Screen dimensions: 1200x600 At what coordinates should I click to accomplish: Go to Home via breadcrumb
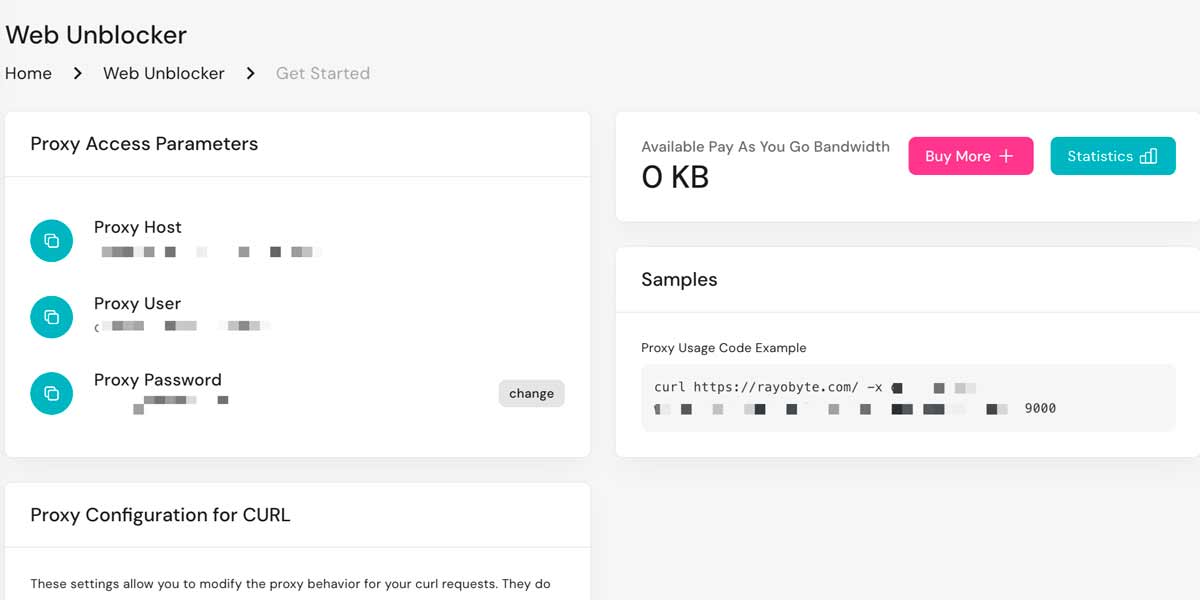coord(28,73)
